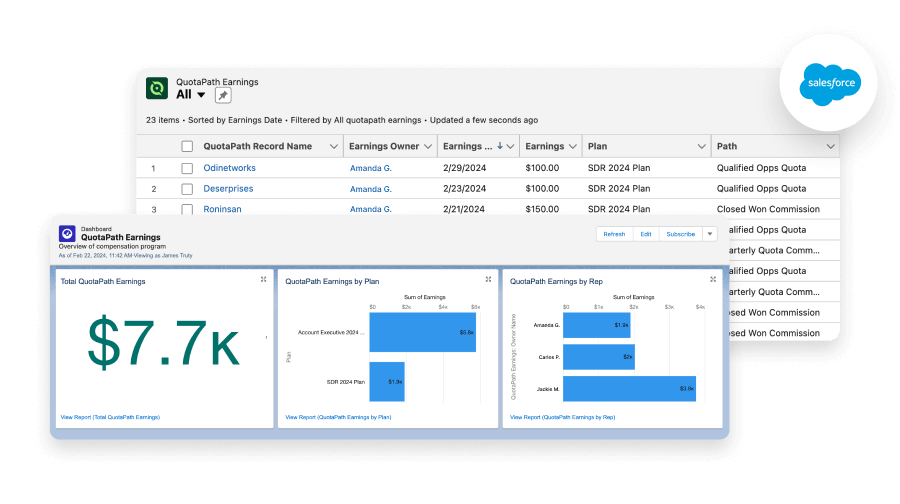Click the 2/23/2024 earnings date cell
900x504 pixels.
(464, 189)
